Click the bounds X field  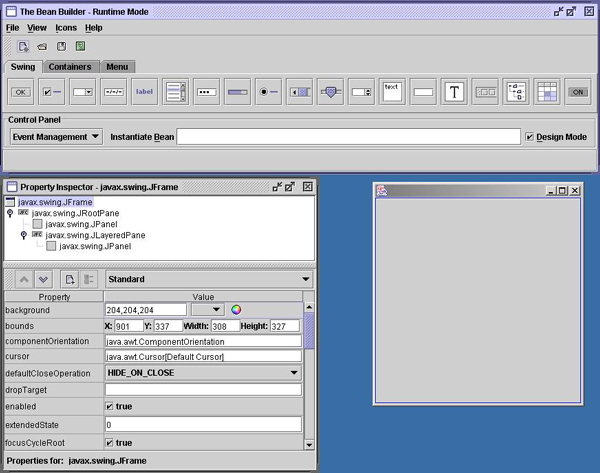coord(129,326)
